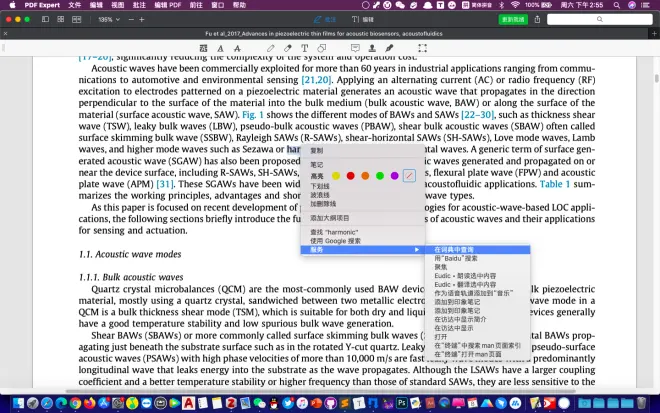Pick orange highlight color
660x413 pixels.
365,176
